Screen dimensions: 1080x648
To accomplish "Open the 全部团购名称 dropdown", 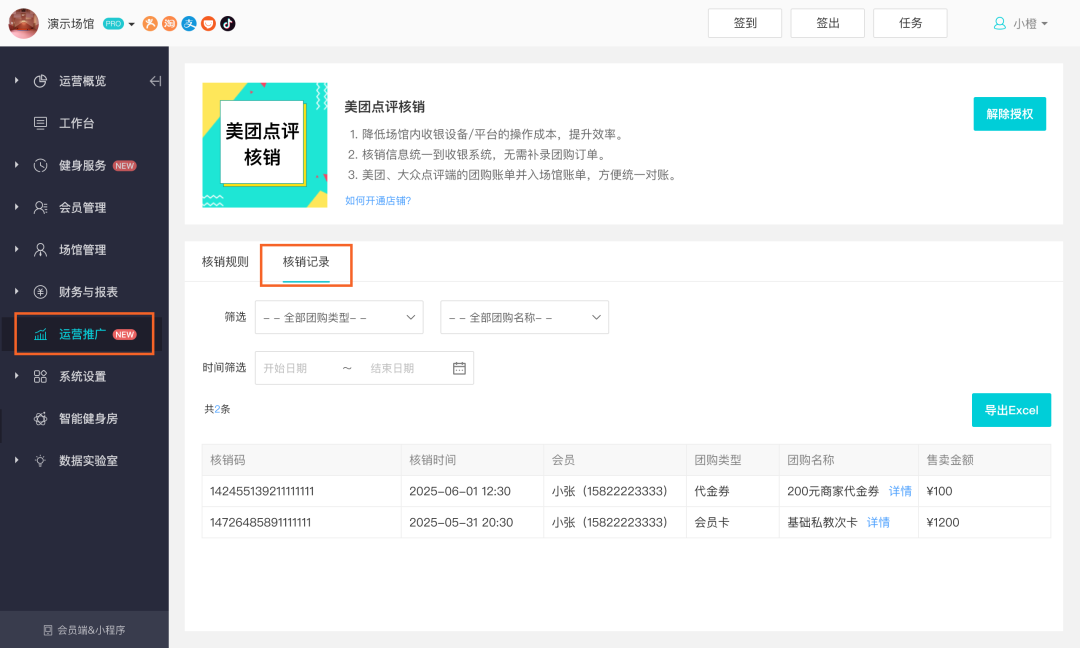I will point(524,317).
